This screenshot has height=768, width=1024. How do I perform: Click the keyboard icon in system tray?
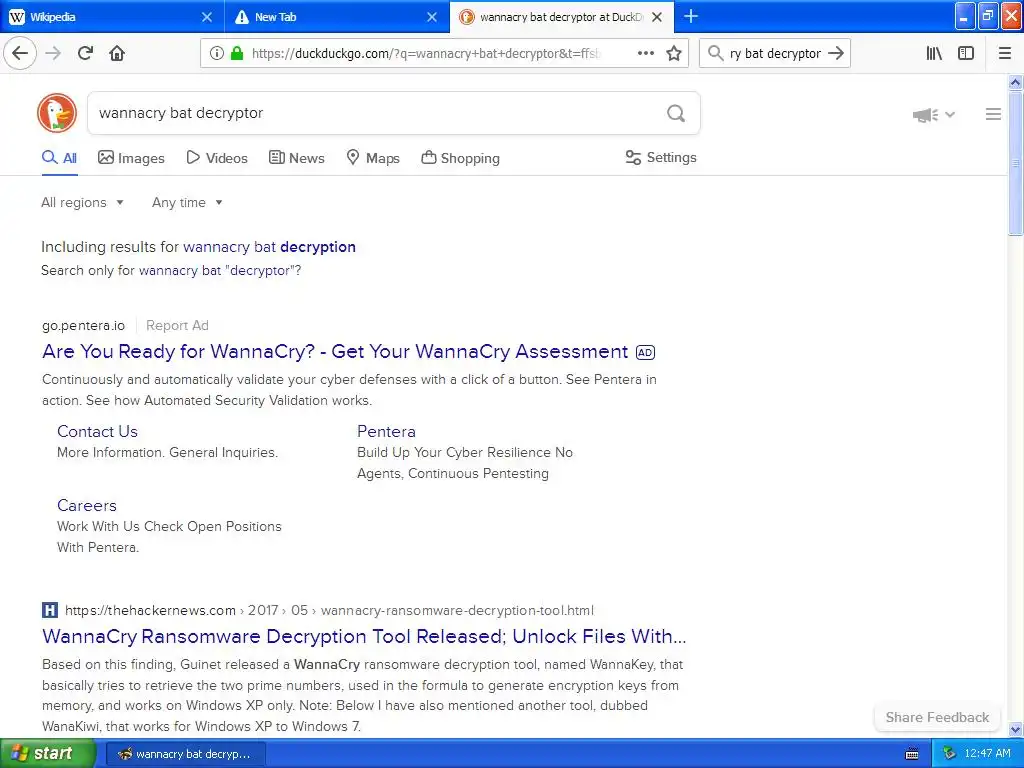[x=912, y=754]
